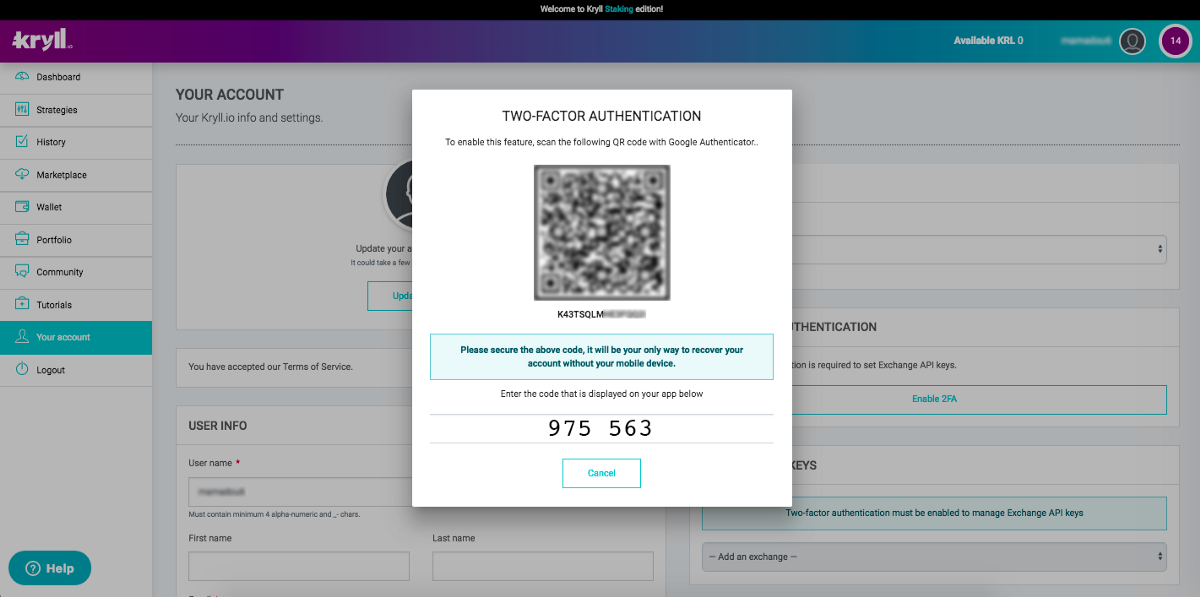The width and height of the screenshot is (1200, 597).
Task: Cancel the two-factor authentication dialog
Action: [601, 473]
